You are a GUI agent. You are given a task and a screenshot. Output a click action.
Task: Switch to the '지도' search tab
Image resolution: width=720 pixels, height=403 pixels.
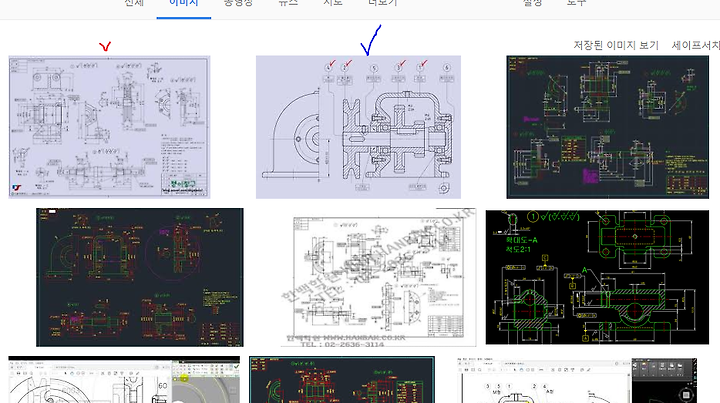coord(333,3)
